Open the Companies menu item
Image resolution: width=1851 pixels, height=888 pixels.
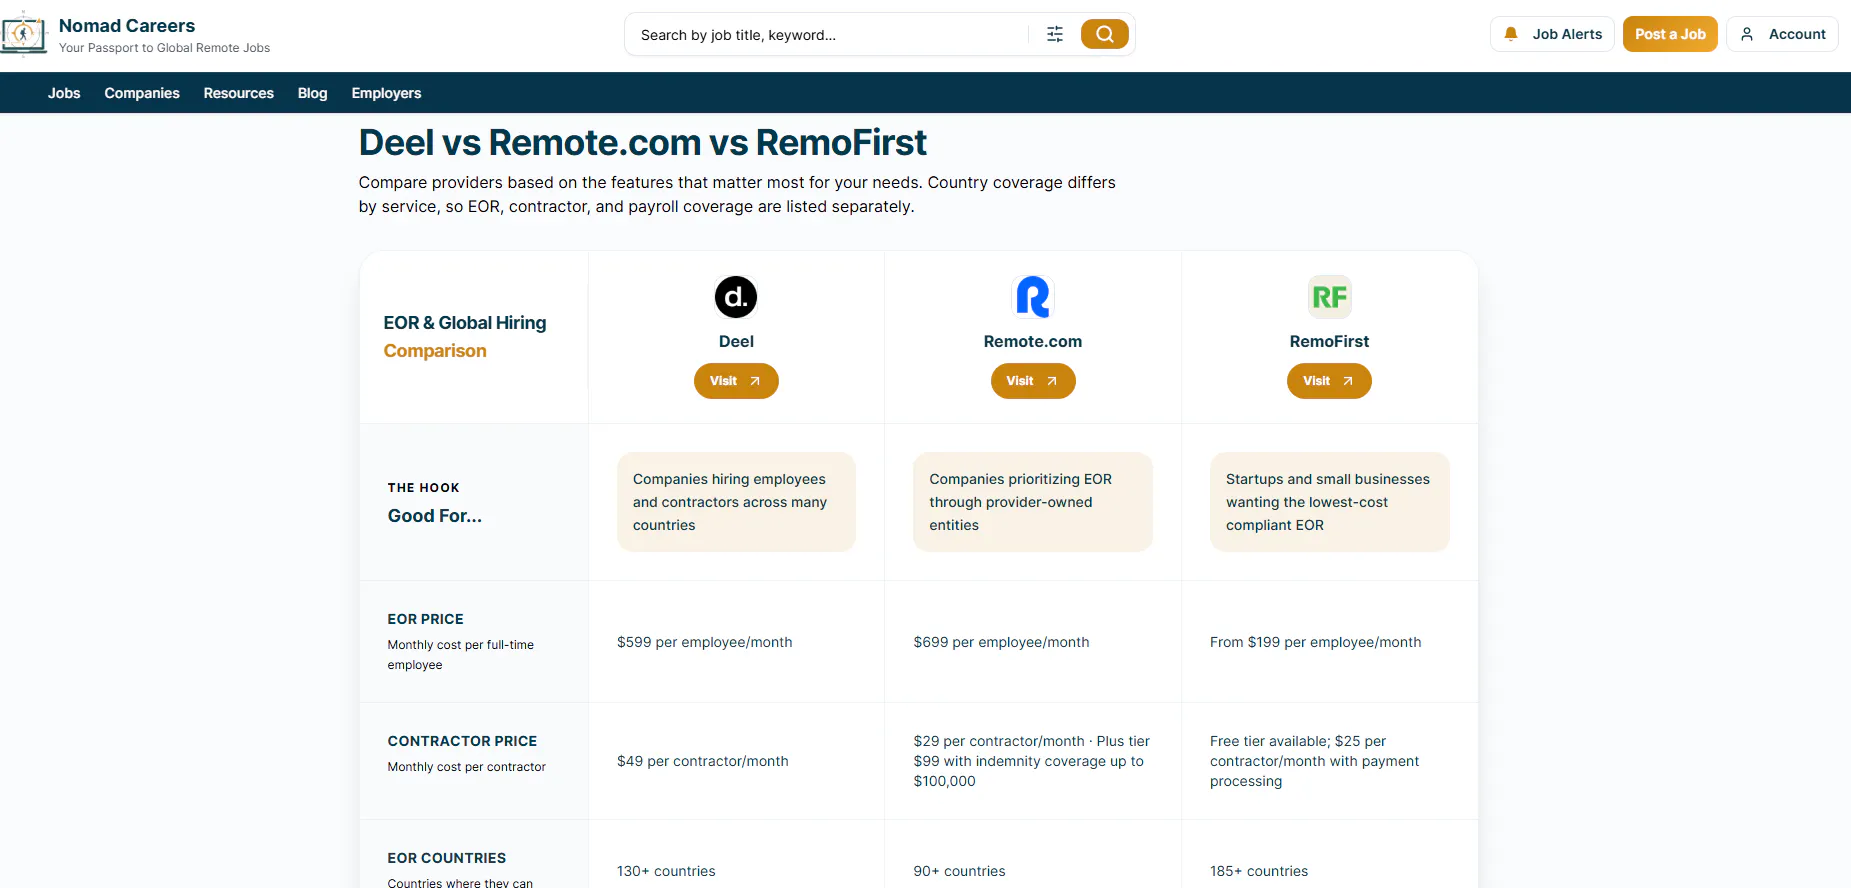[x=142, y=93]
